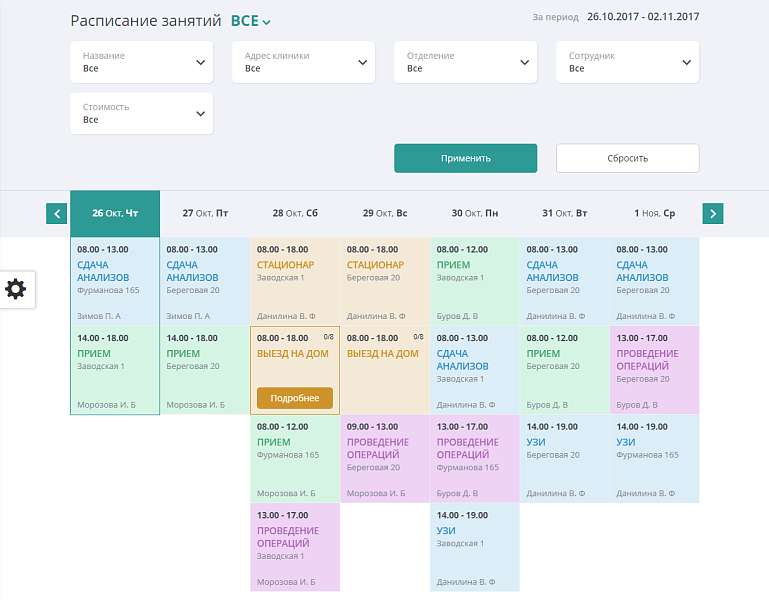Select the 30 Окт, Пн day tab
Screen dimensions: 769x600
tap(475, 213)
